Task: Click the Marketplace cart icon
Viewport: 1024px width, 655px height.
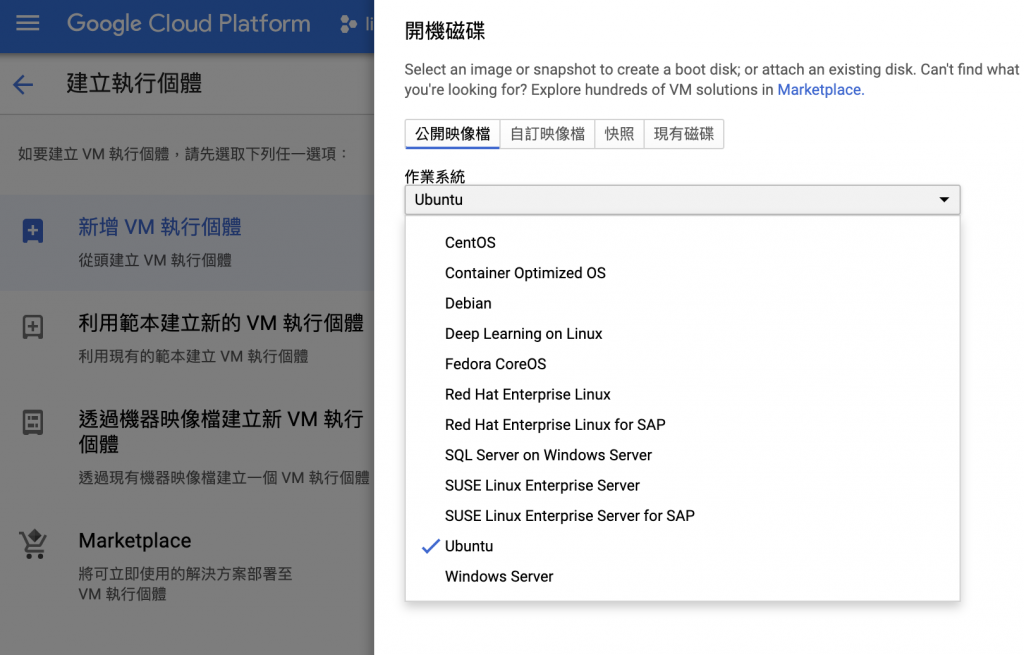Action: click(33, 543)
